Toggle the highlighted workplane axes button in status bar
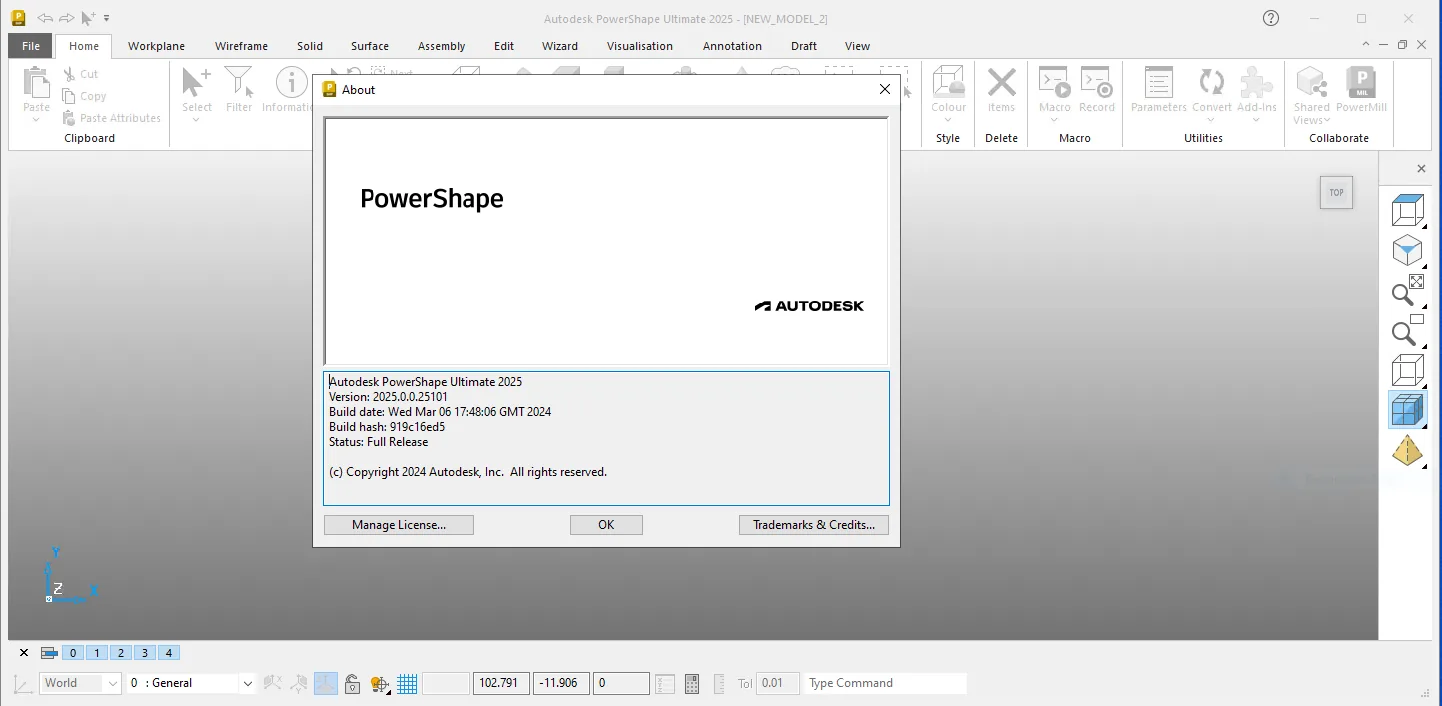1442x706 pixels. click(x=326, y=684)
